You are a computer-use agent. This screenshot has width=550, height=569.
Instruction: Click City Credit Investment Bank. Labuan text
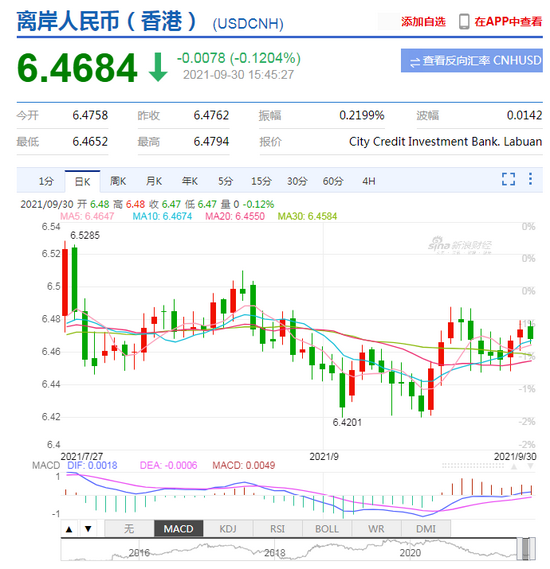coord(446,142)
